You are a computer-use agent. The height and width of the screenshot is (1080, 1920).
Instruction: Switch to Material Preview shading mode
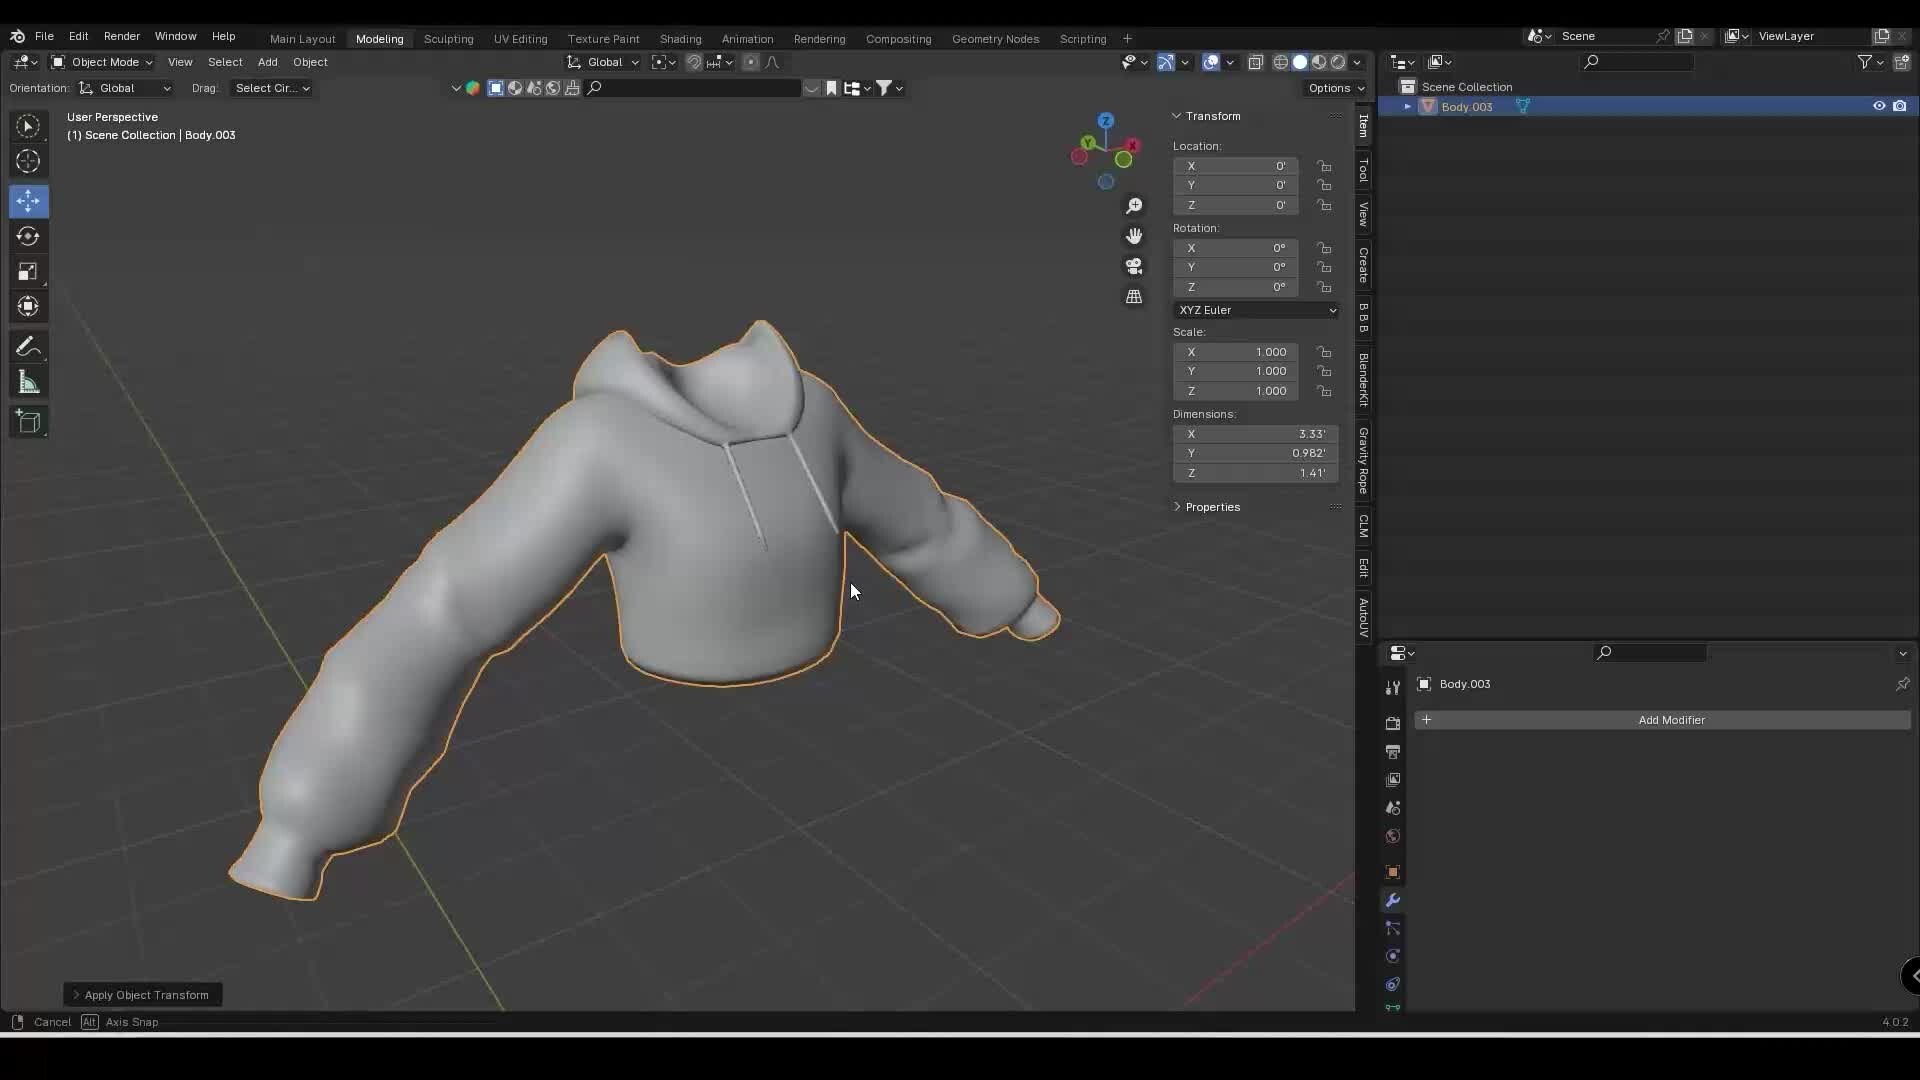click(1318, 61)
